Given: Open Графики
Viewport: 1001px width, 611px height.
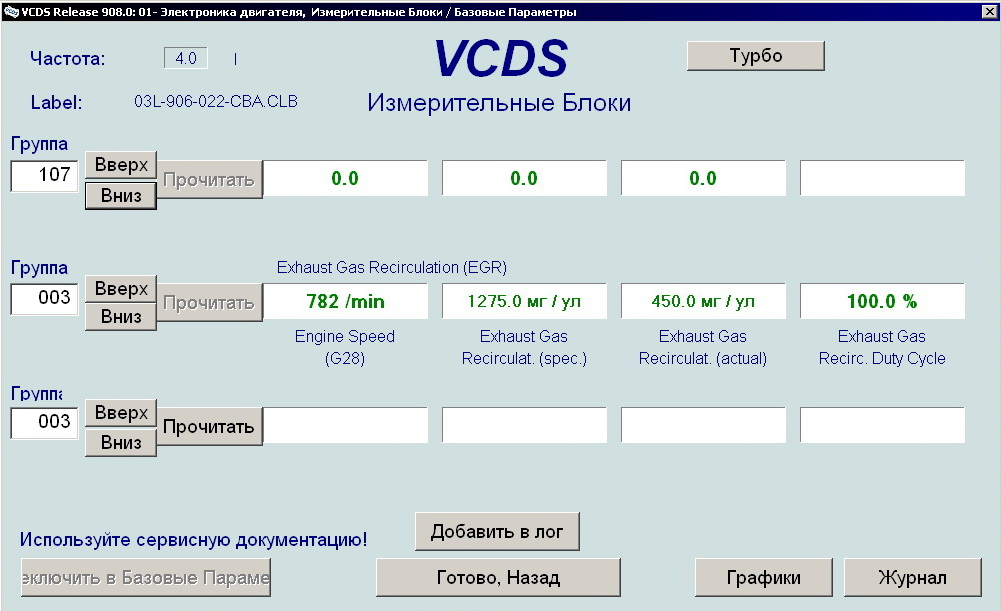Looking at the screenshot, I should pyautogui.click(x=764, y=578).
